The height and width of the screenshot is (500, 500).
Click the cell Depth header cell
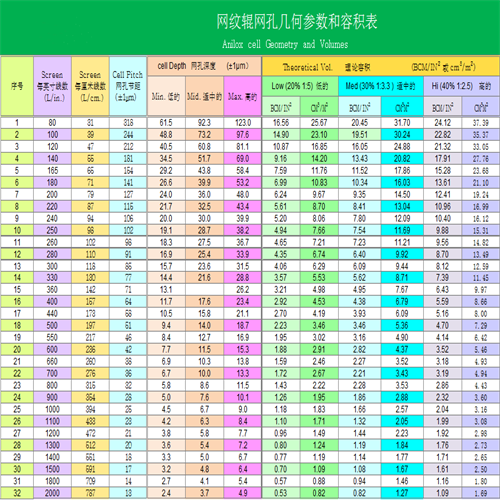[x=204, y=66]
